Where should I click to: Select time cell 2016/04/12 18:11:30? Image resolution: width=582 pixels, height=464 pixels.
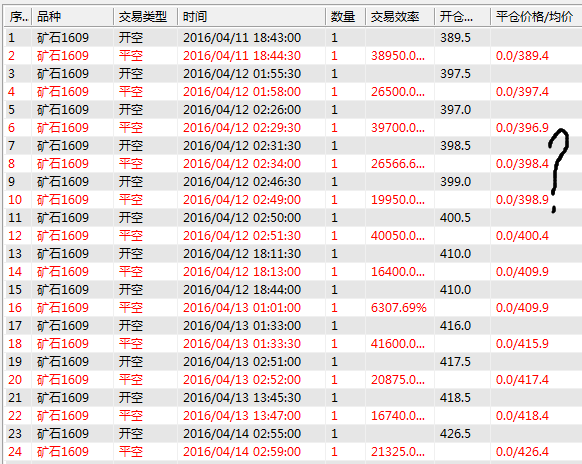(242, 254)
